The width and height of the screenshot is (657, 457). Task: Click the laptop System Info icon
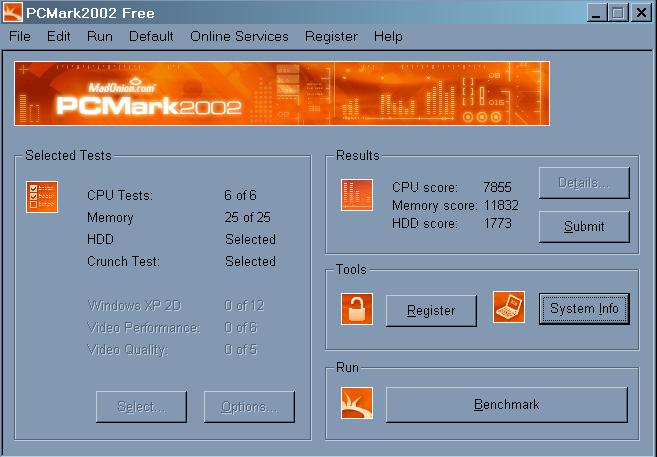coord(509,307)
